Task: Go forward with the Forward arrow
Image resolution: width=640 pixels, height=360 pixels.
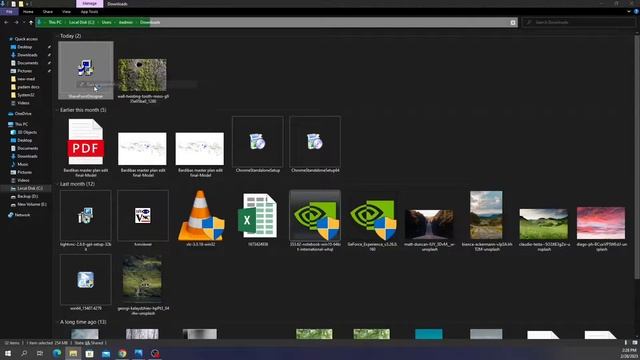Action: [x=16, y=22]
